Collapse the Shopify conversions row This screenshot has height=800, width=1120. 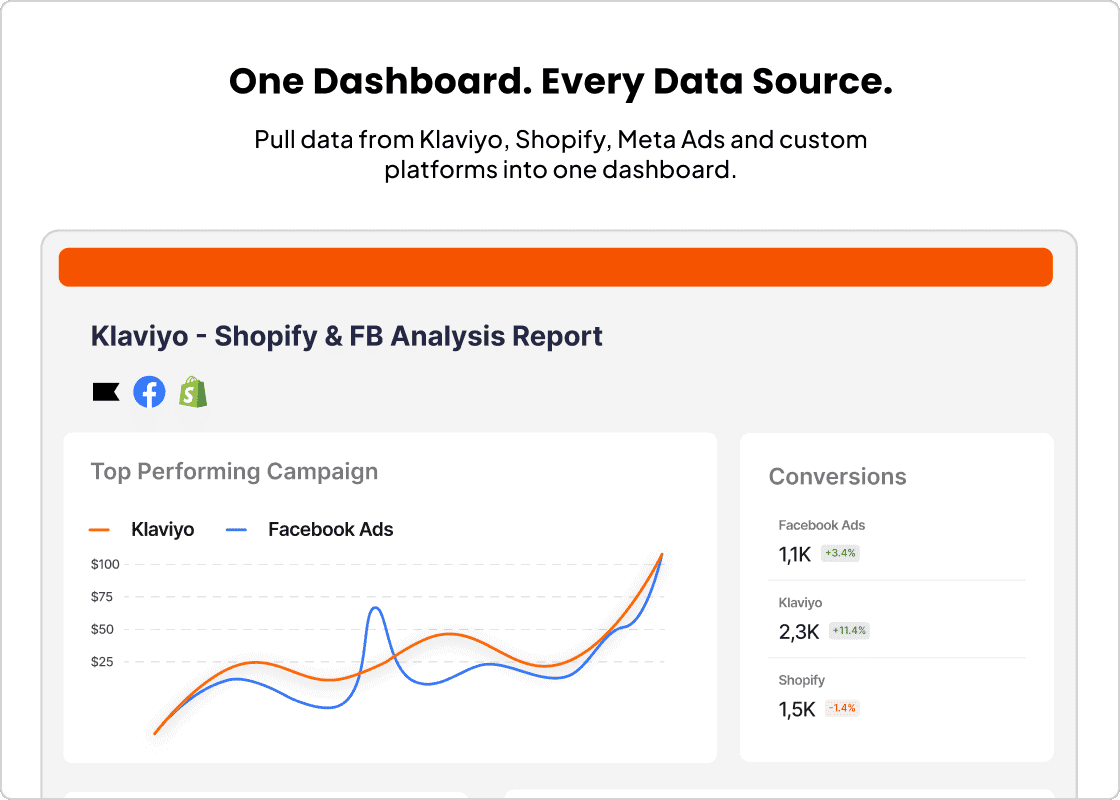click(802, 680)
